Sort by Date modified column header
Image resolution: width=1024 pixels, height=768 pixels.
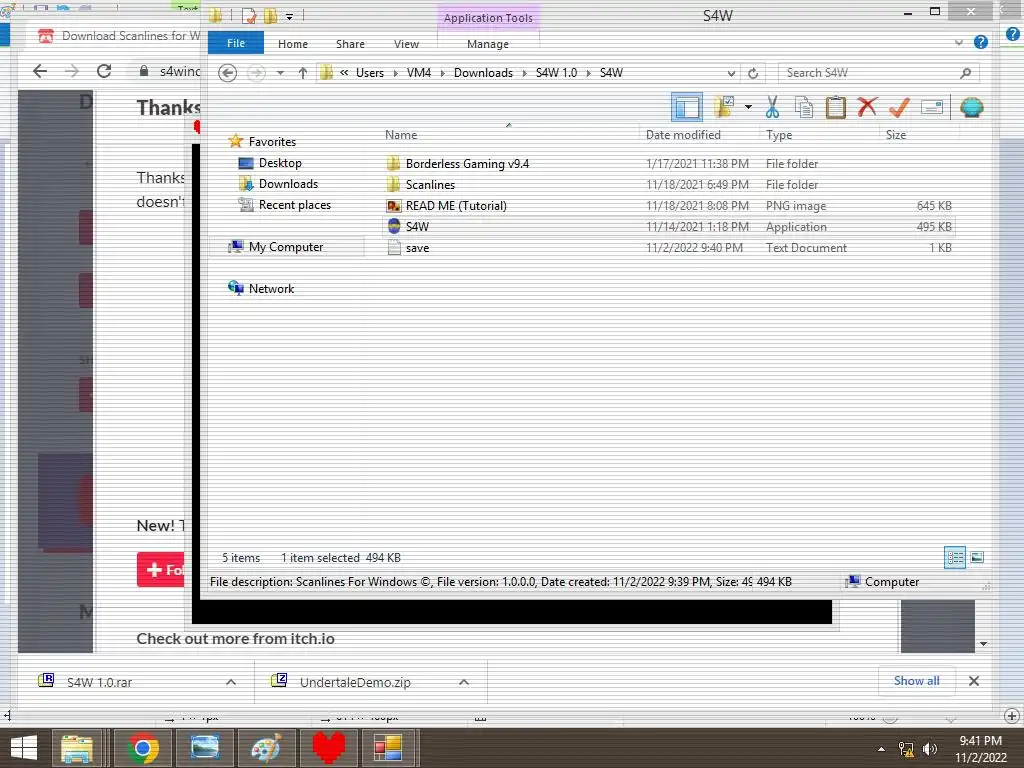pyautogui.click(x=683, y=135)
